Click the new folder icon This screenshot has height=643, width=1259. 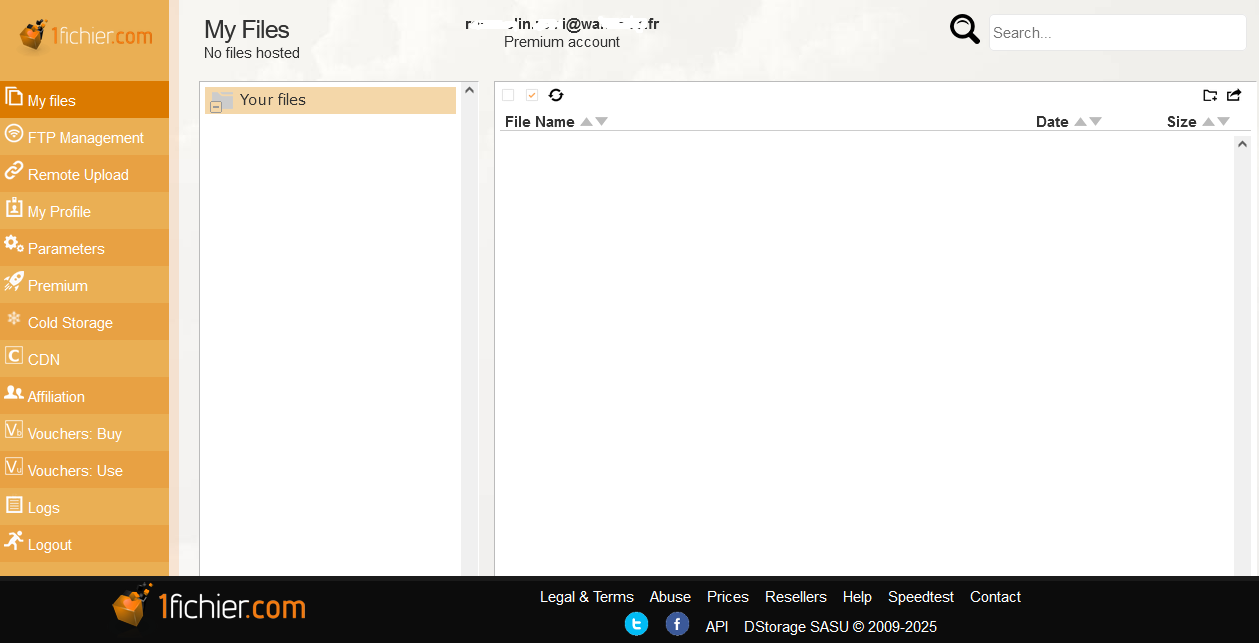[1210, 95]
